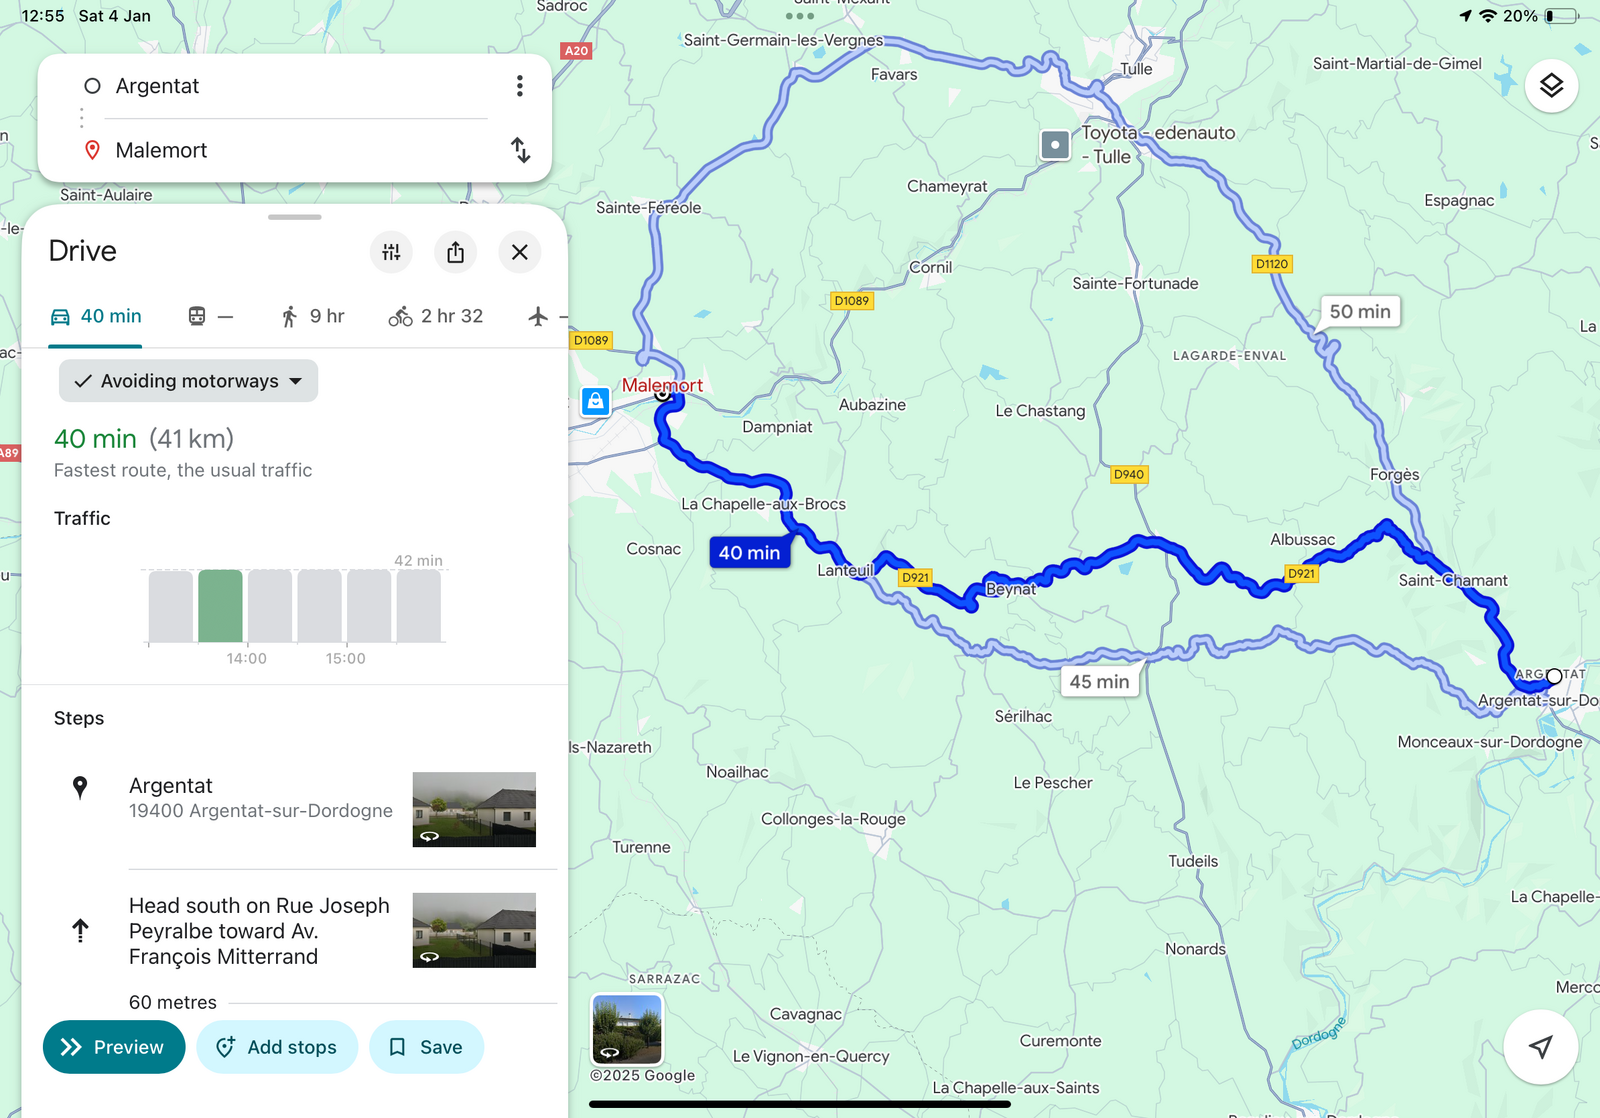Tap Toyota edenauto Tulle place marker
The width and height of the screenshot is (1600, 1118).
point(1055,145)
